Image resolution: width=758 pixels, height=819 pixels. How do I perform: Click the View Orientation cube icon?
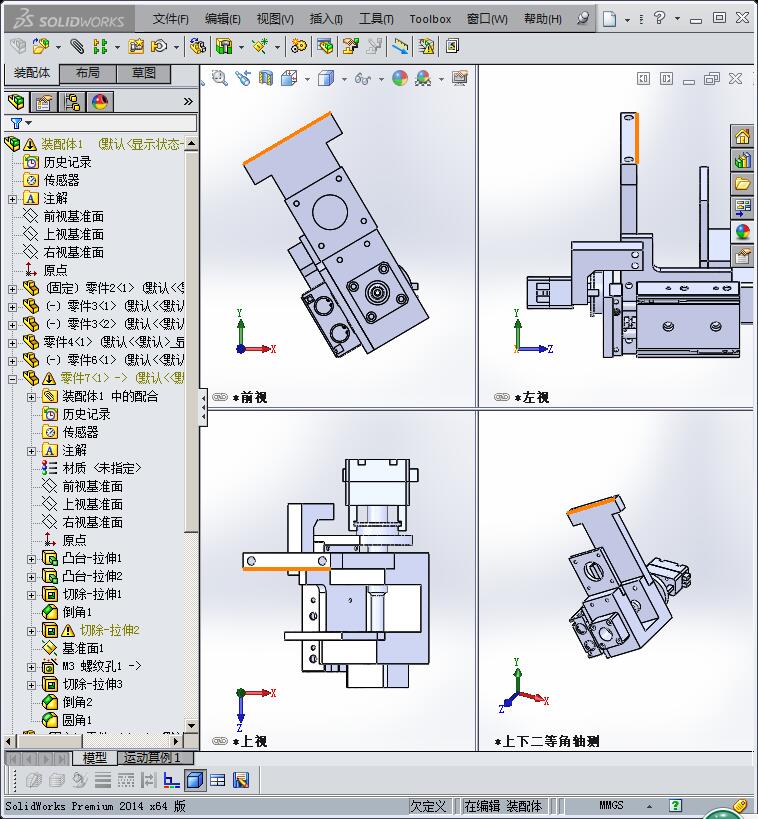289,78
